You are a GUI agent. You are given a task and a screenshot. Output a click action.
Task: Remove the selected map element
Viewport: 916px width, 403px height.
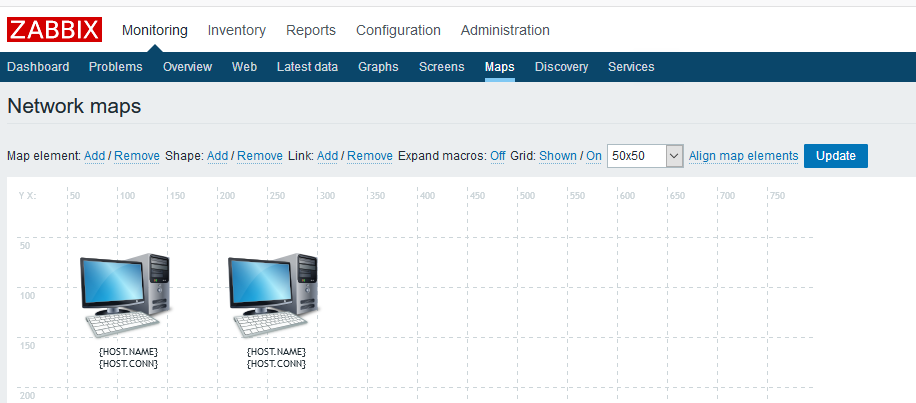[x=137, y=156]
